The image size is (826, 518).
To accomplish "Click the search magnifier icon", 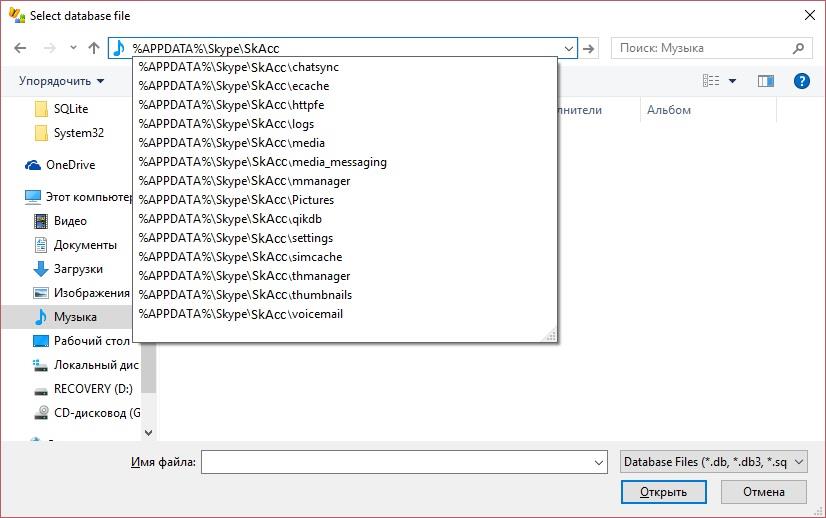I will point(799,48).
